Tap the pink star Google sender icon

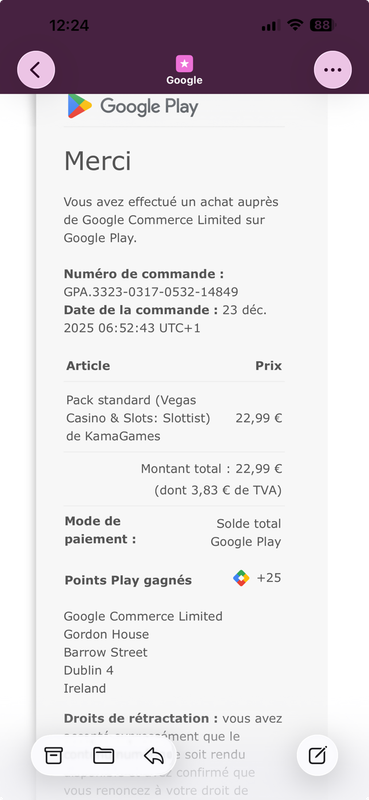point(184,64)
